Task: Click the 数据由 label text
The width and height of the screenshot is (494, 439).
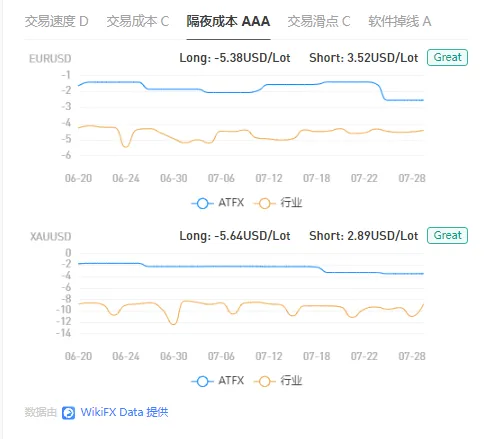Action: tap(41, 412)
